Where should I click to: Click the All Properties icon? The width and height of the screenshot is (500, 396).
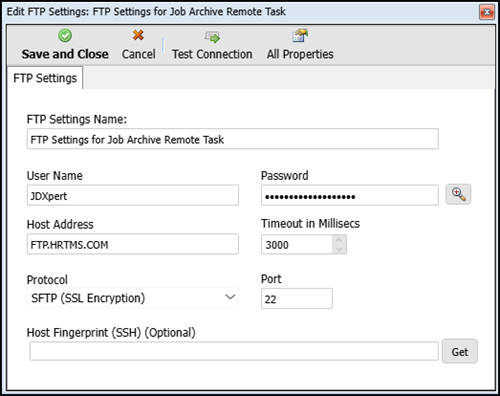[x=300, y=36]
